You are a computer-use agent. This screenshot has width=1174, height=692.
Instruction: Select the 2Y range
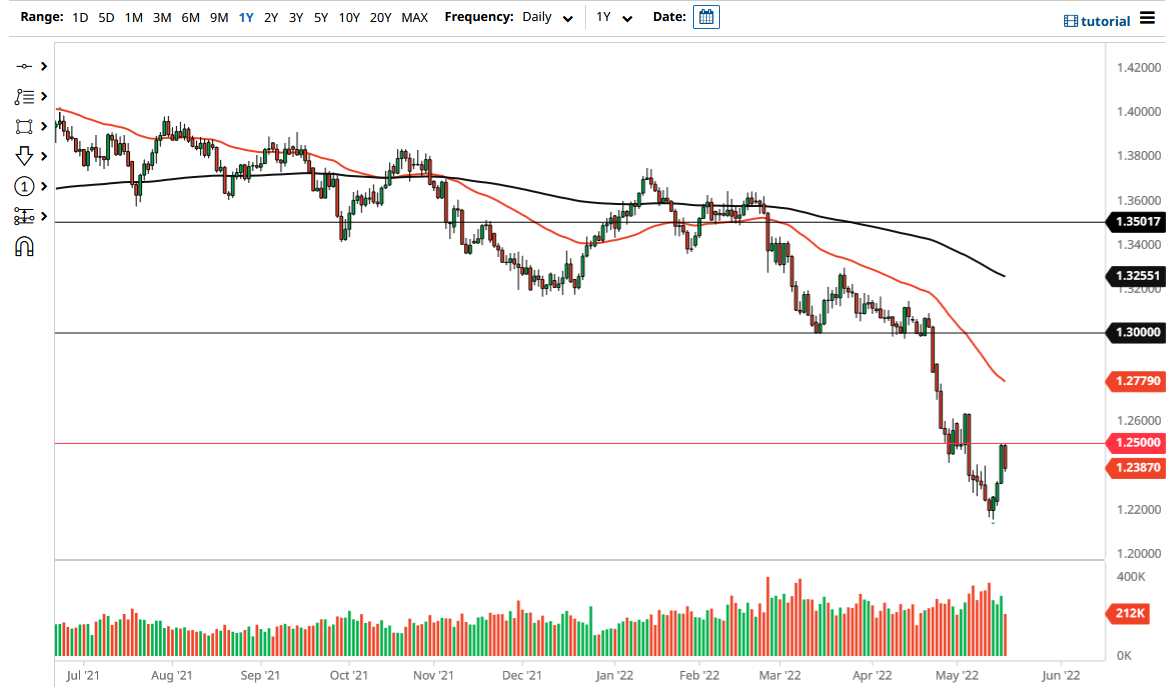click(271, 17)
